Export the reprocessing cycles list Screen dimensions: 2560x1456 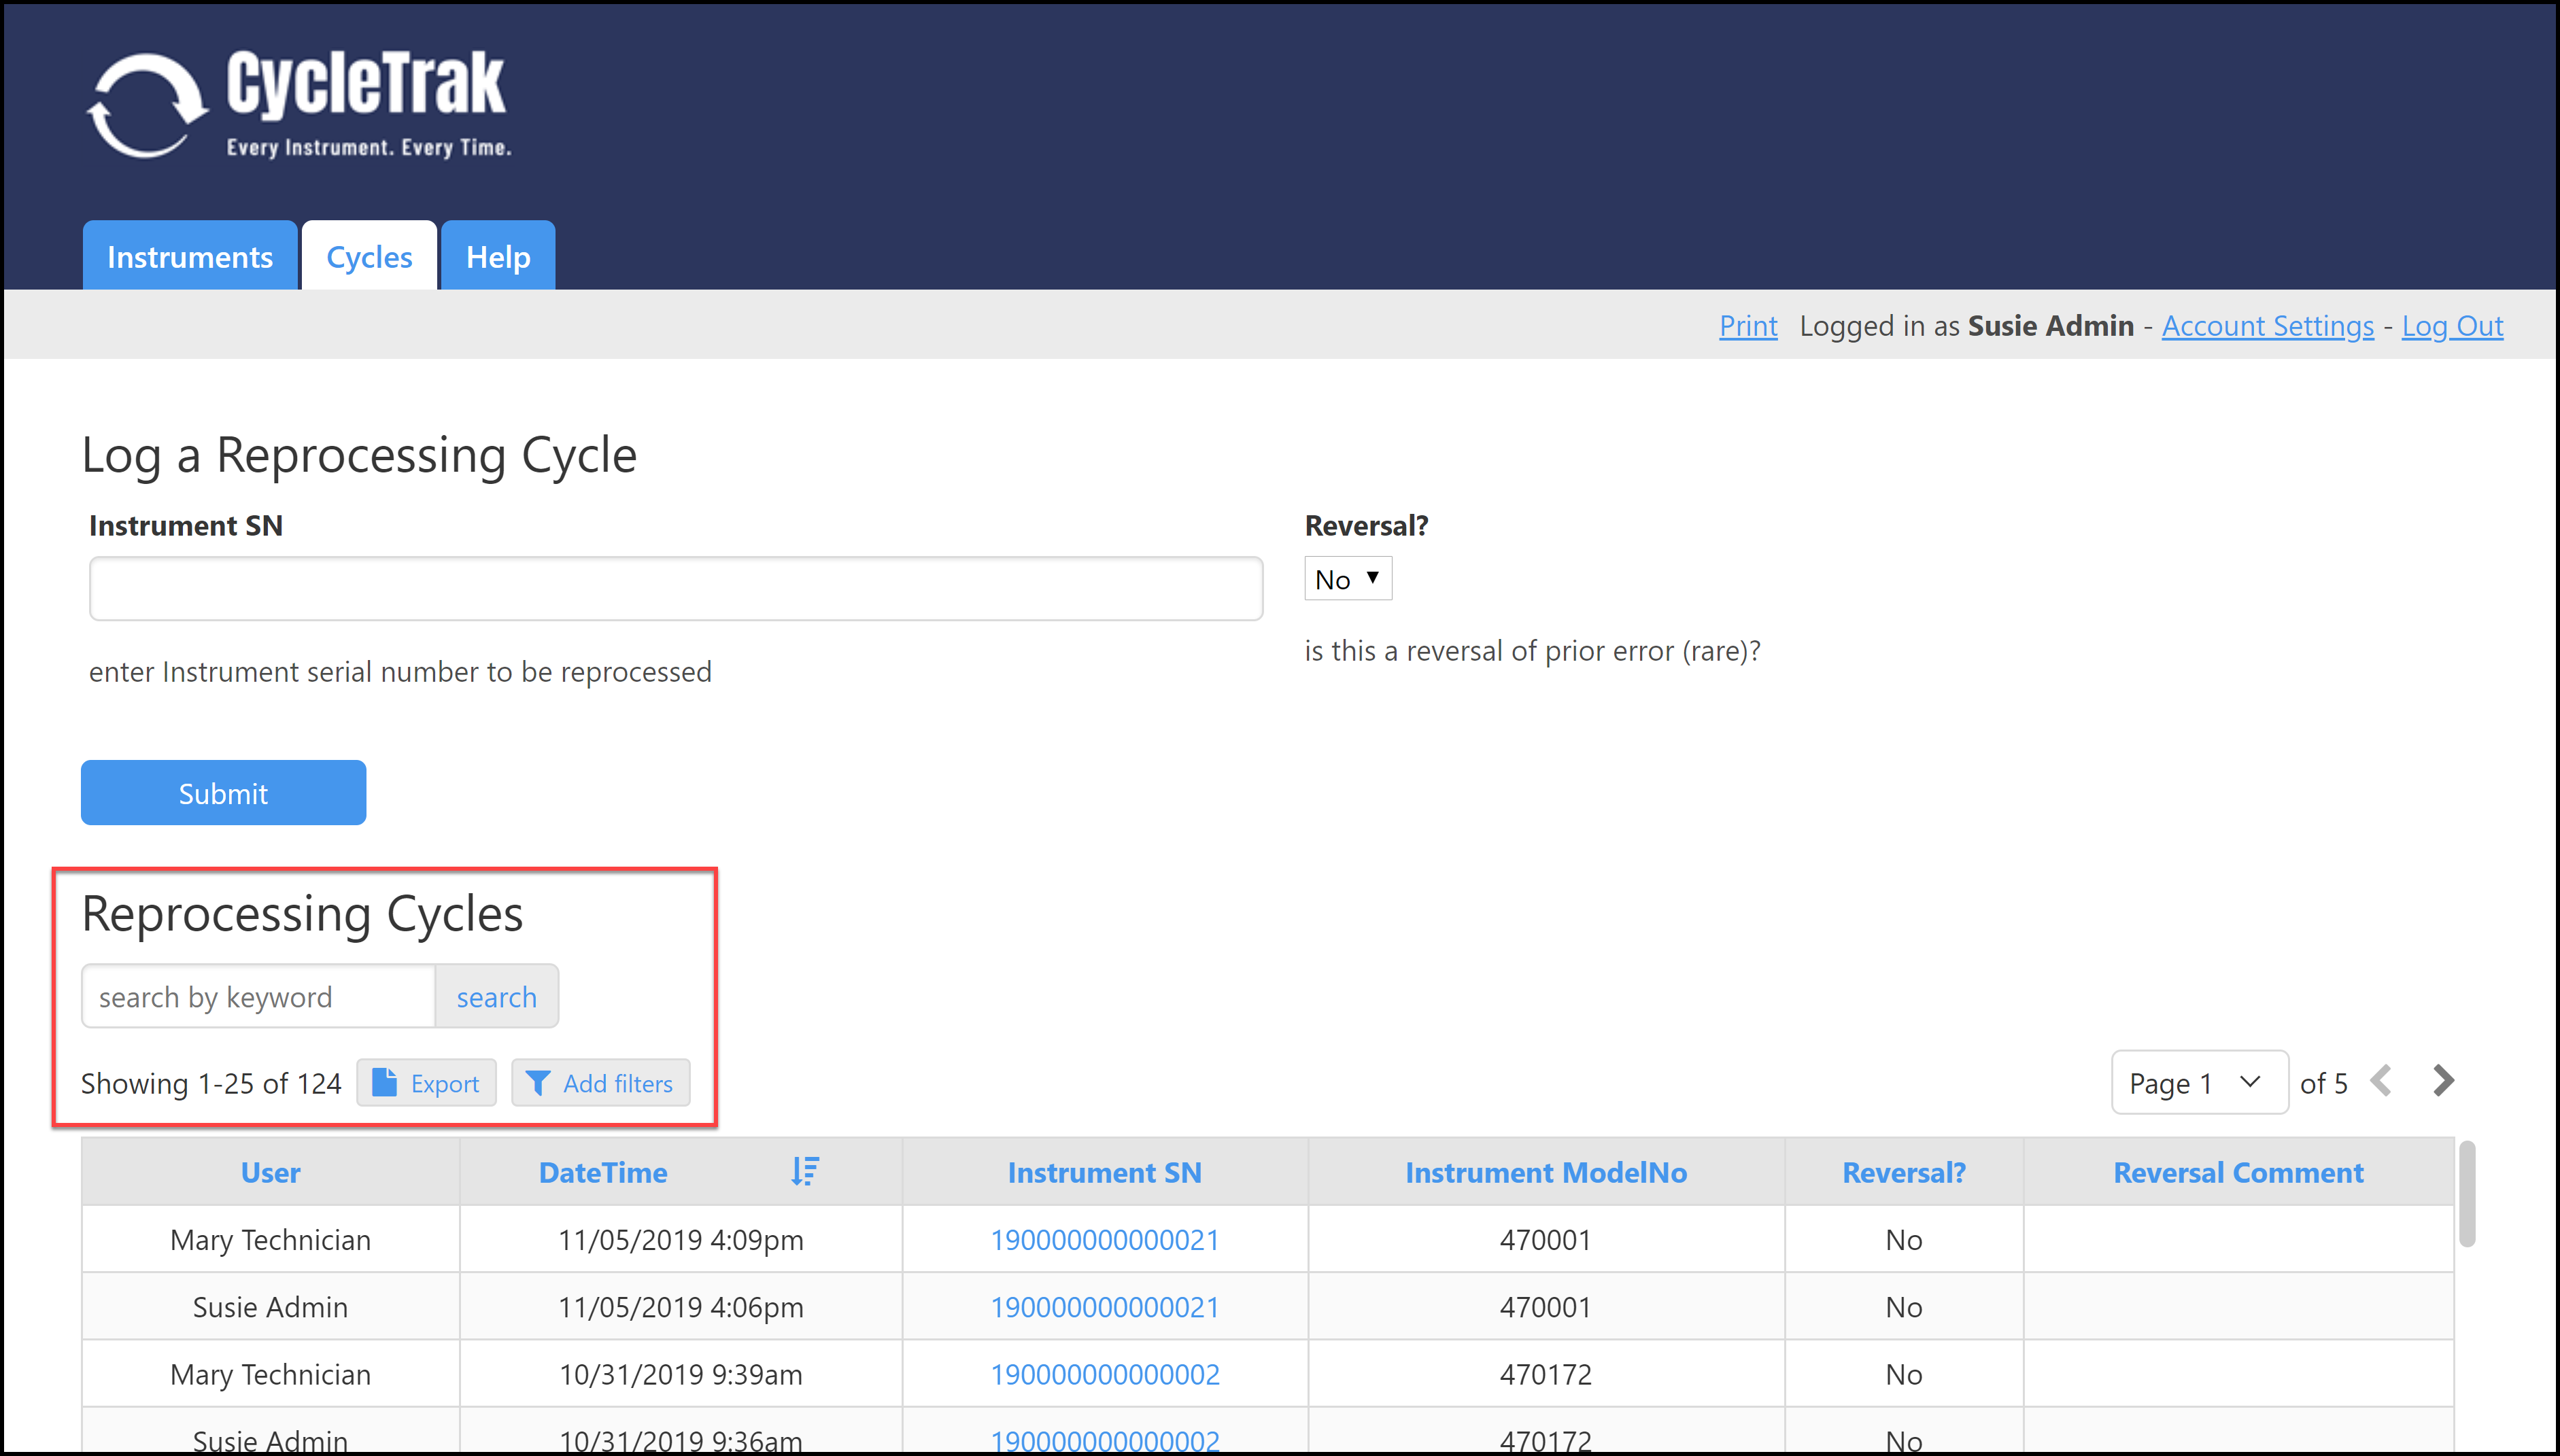pos(426,1083)
